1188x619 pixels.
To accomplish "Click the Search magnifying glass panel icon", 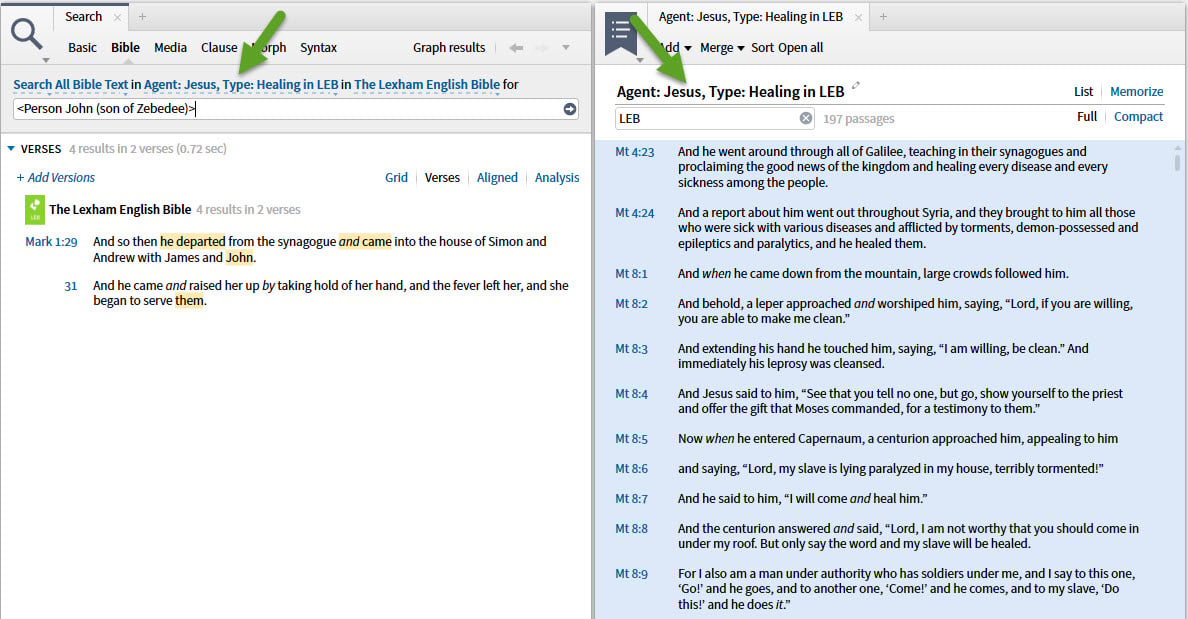I will tap(27, 34).
